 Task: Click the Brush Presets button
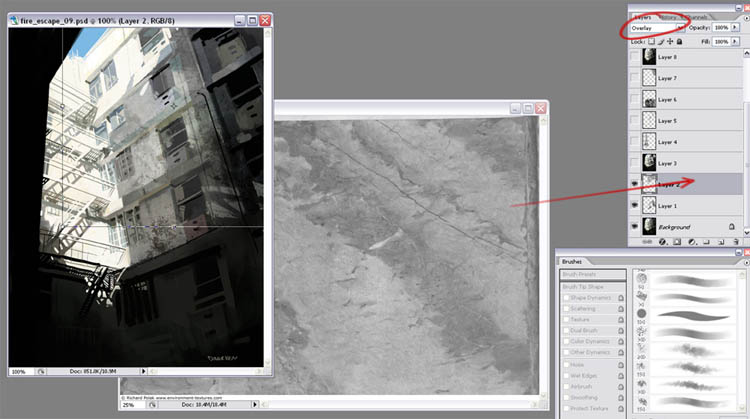(x=594, y=273)
